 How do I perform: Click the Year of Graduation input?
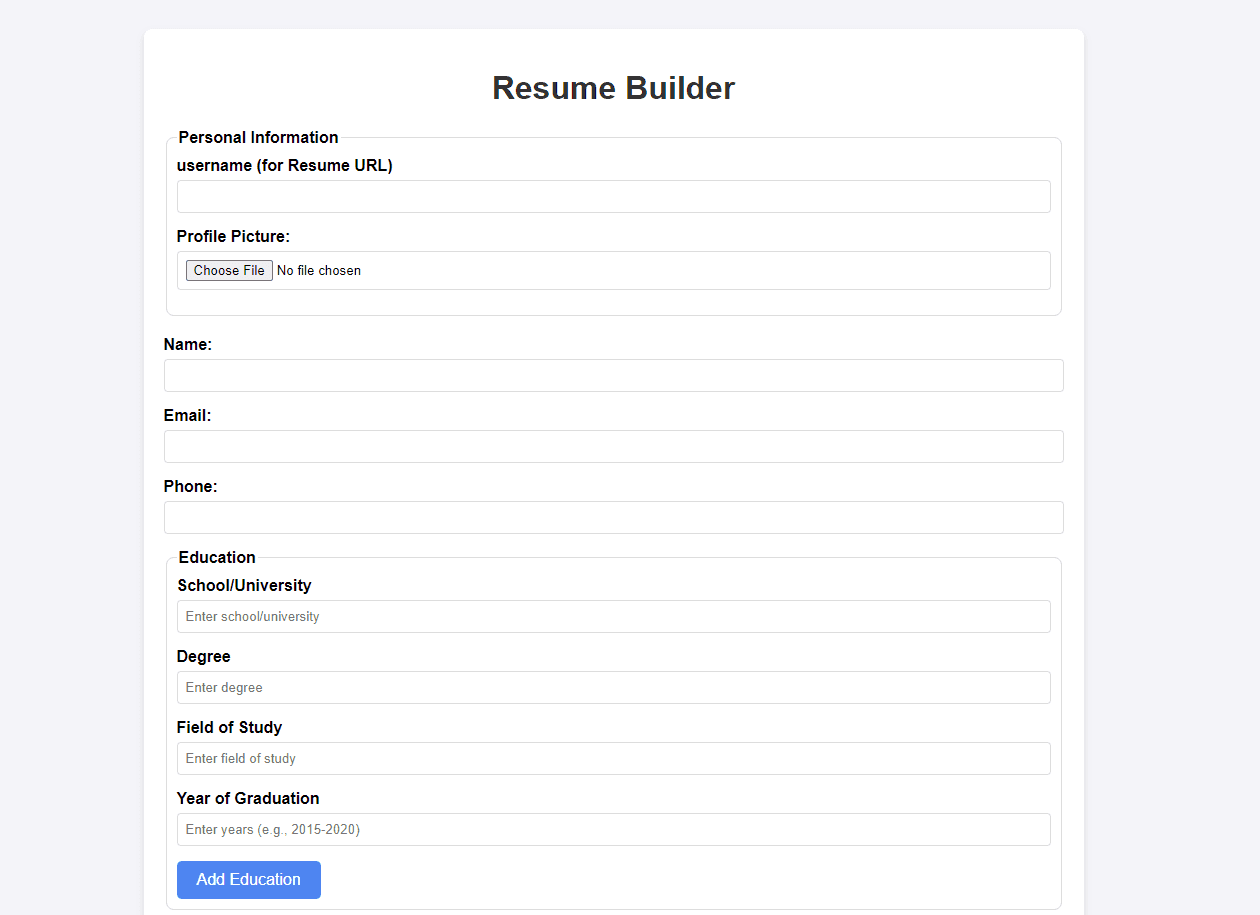(x=613, y=829)
